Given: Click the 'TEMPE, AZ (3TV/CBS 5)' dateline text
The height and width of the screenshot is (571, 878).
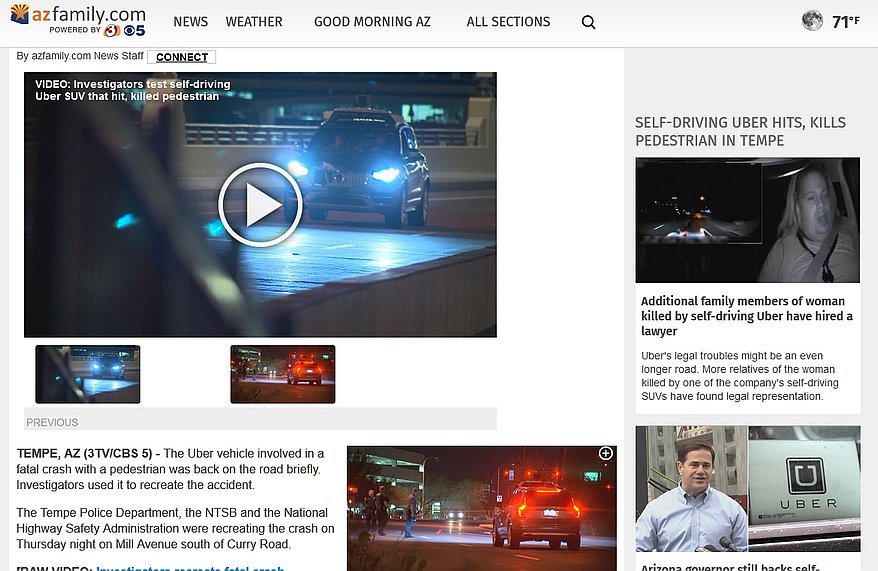Looking at the screenshot, I should coord(84,453).
